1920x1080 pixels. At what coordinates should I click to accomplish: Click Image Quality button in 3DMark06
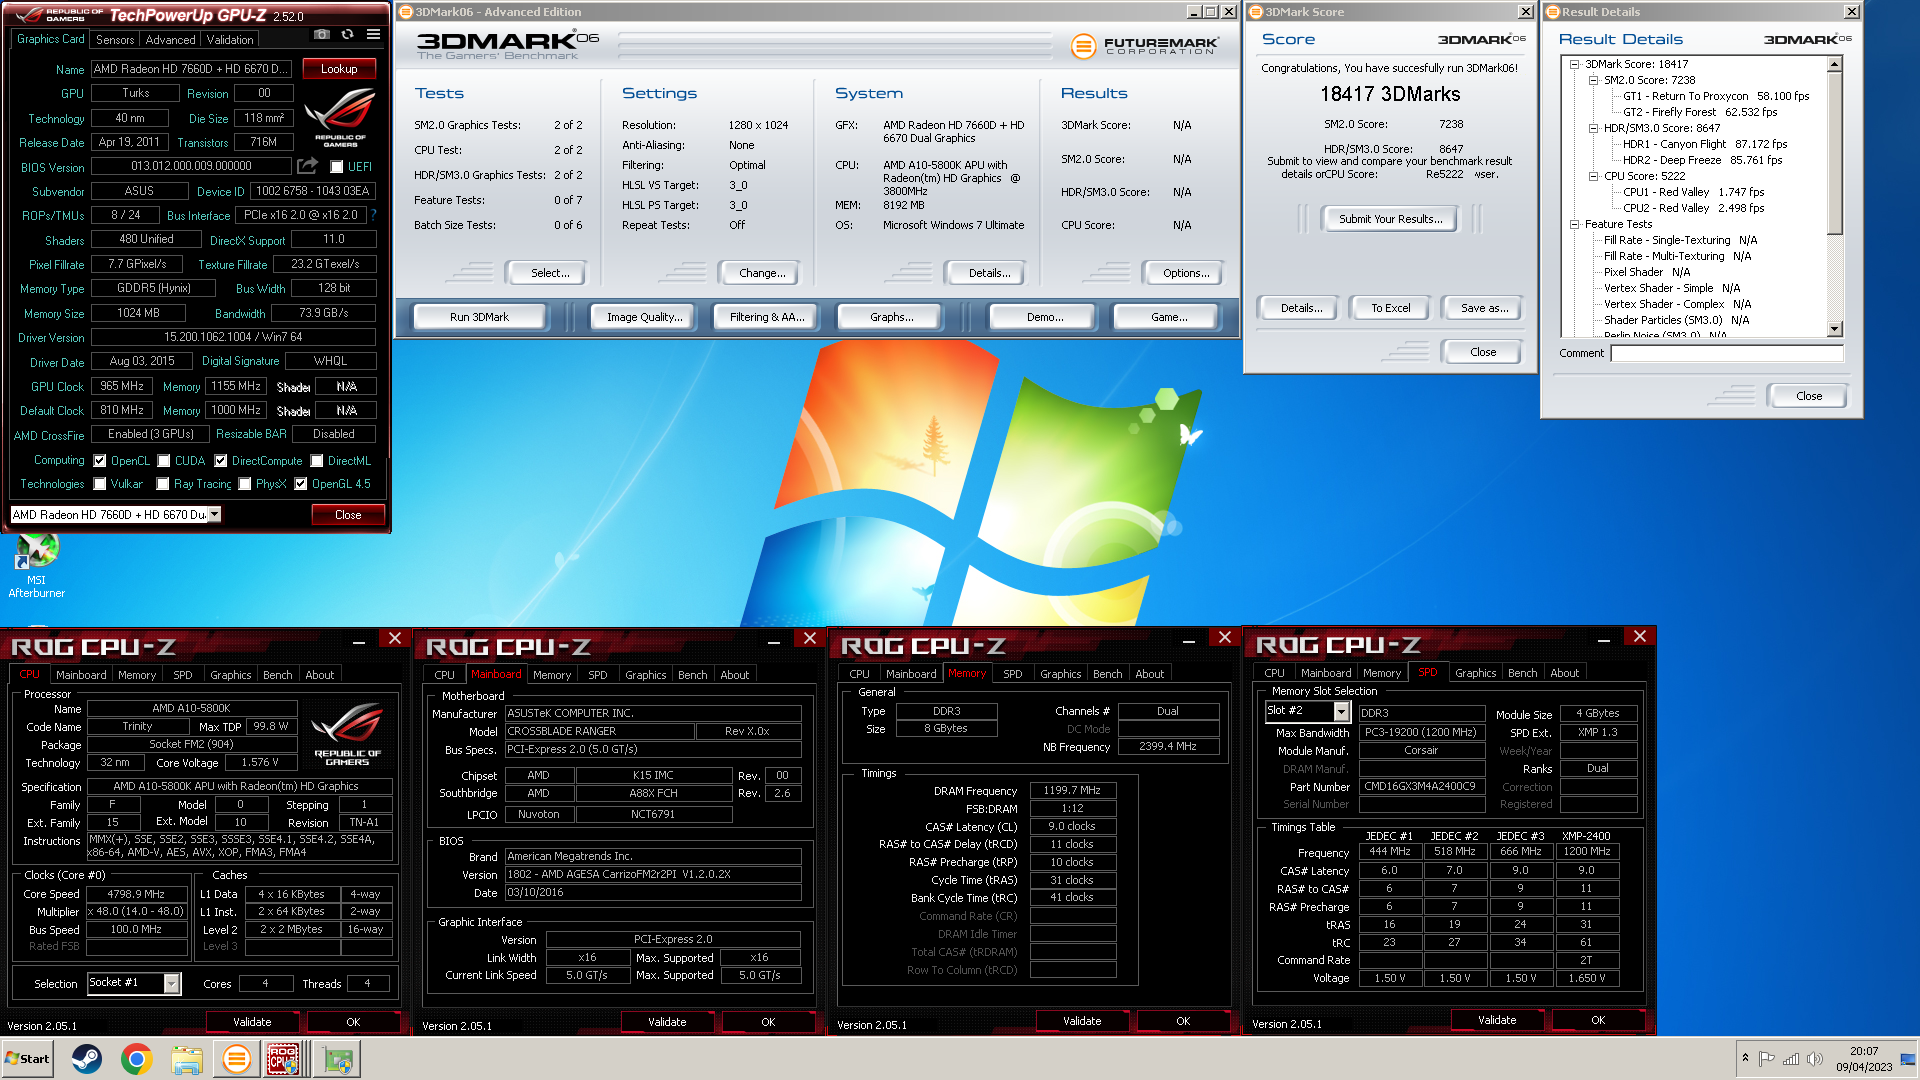click(644, 317)
